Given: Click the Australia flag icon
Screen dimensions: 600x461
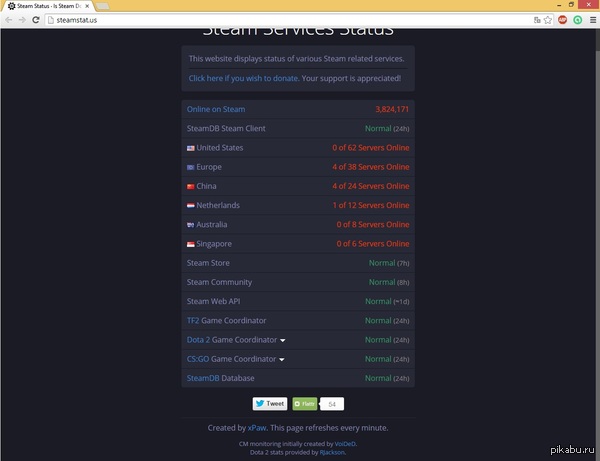Looking at the screenshot, I should click(x=191, y=225).
